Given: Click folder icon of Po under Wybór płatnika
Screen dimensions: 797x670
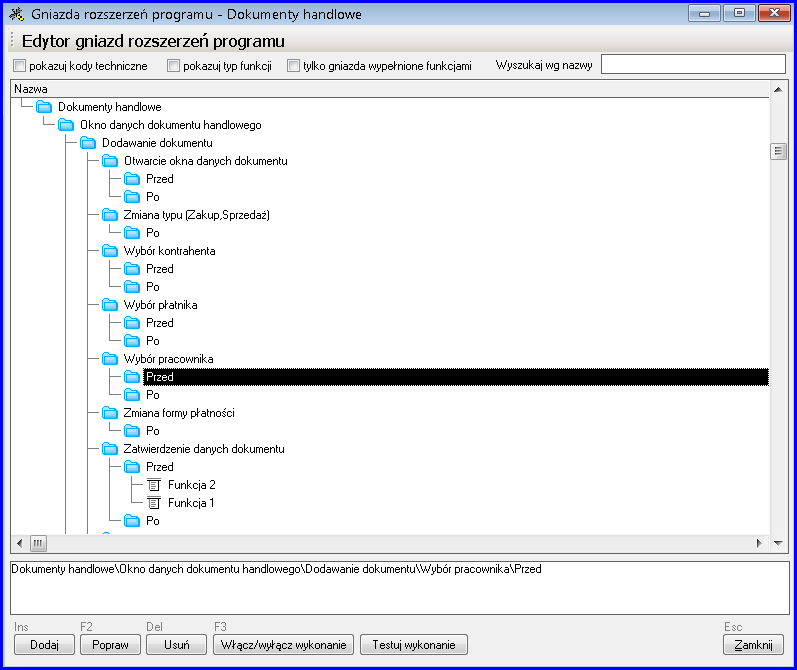Looking at the screenshot, I should coord(132,341).
